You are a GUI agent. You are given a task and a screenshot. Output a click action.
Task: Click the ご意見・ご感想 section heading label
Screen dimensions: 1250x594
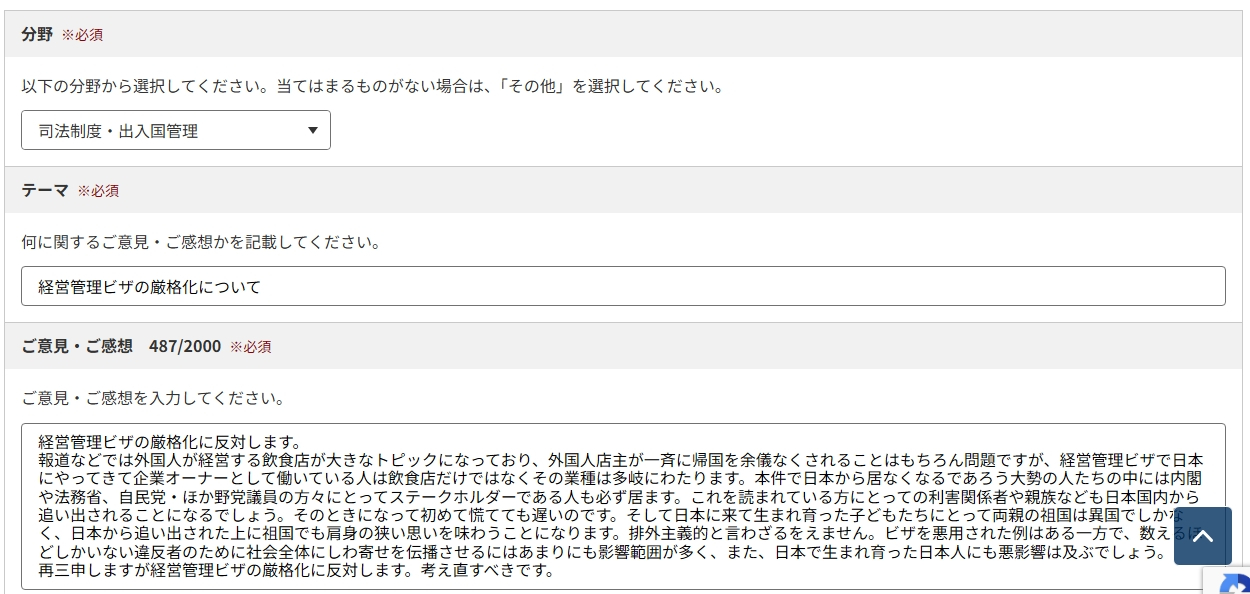tap(77, 346)
